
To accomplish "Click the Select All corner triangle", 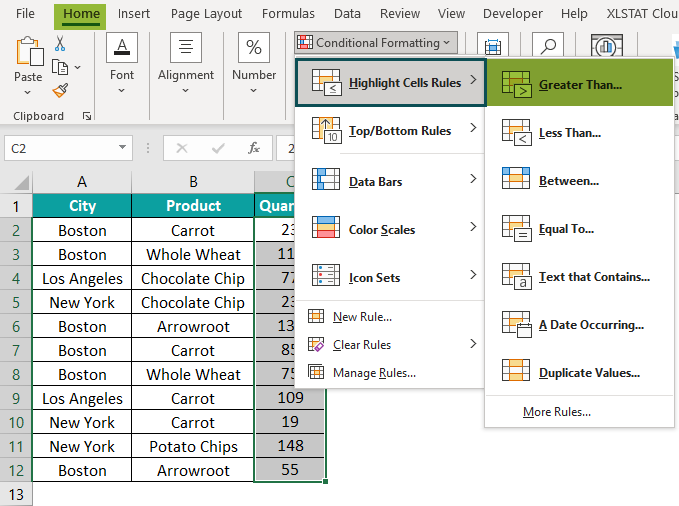I will [x=21, y=182].
